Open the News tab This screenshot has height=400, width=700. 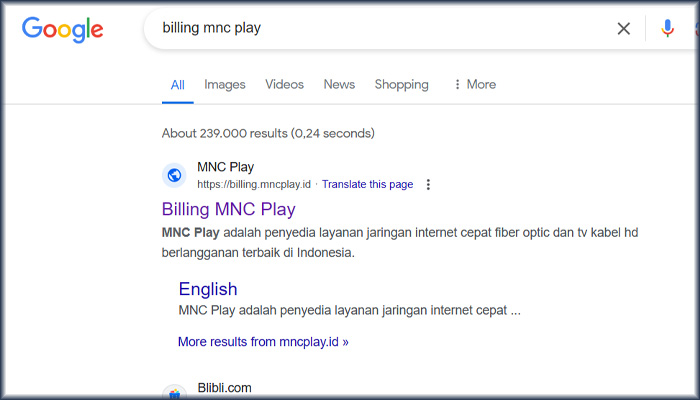coord(339,84)
